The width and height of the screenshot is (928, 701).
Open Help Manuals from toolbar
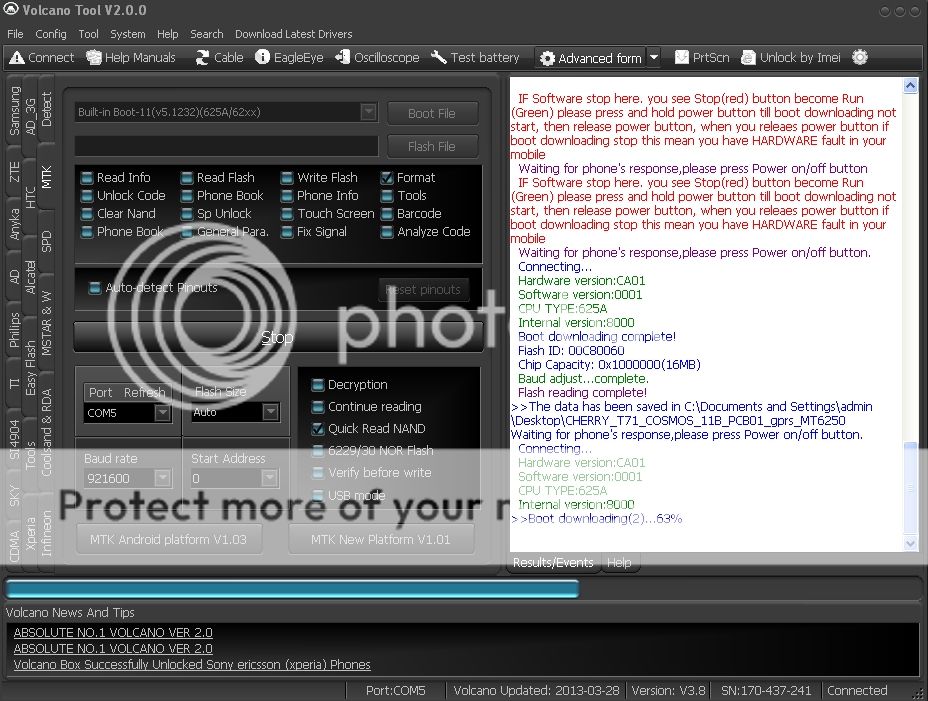coord(94,58)
